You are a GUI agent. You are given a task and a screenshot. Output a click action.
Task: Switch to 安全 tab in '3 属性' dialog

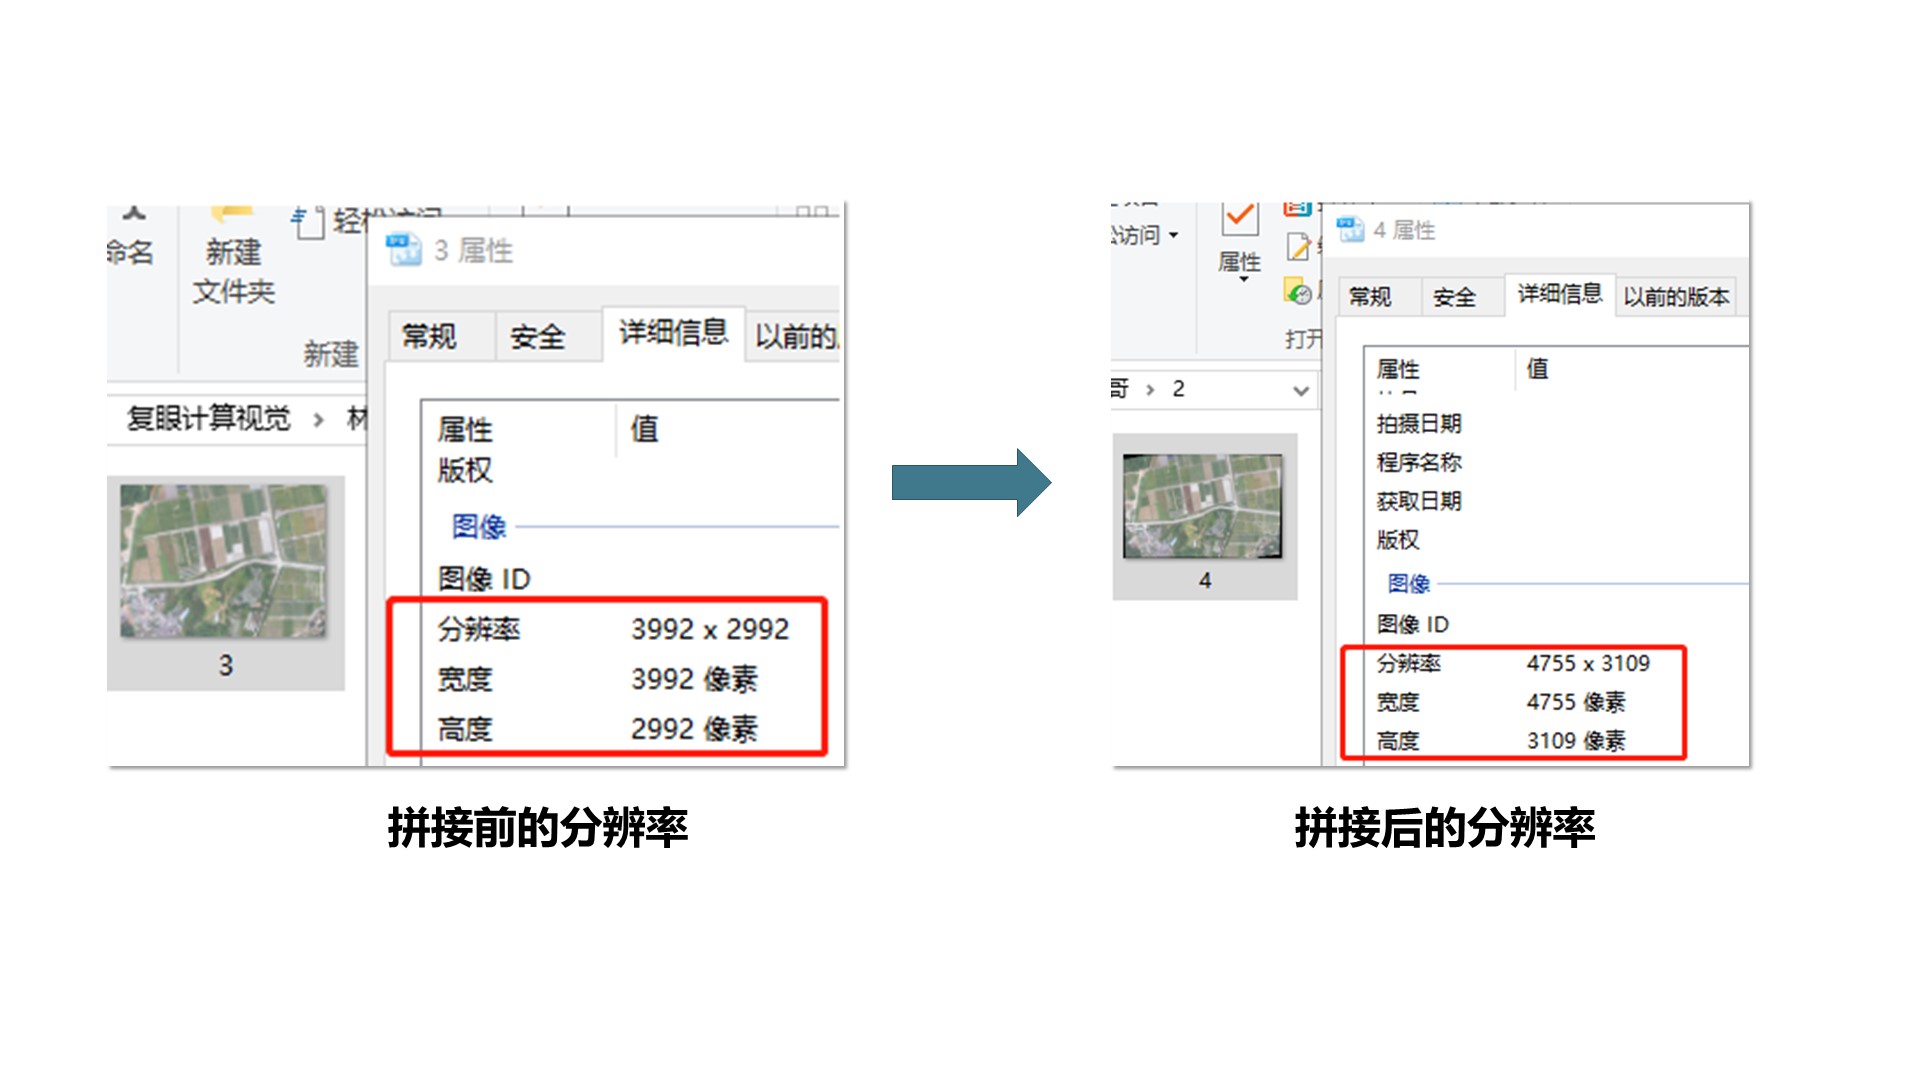coord(538,337)
